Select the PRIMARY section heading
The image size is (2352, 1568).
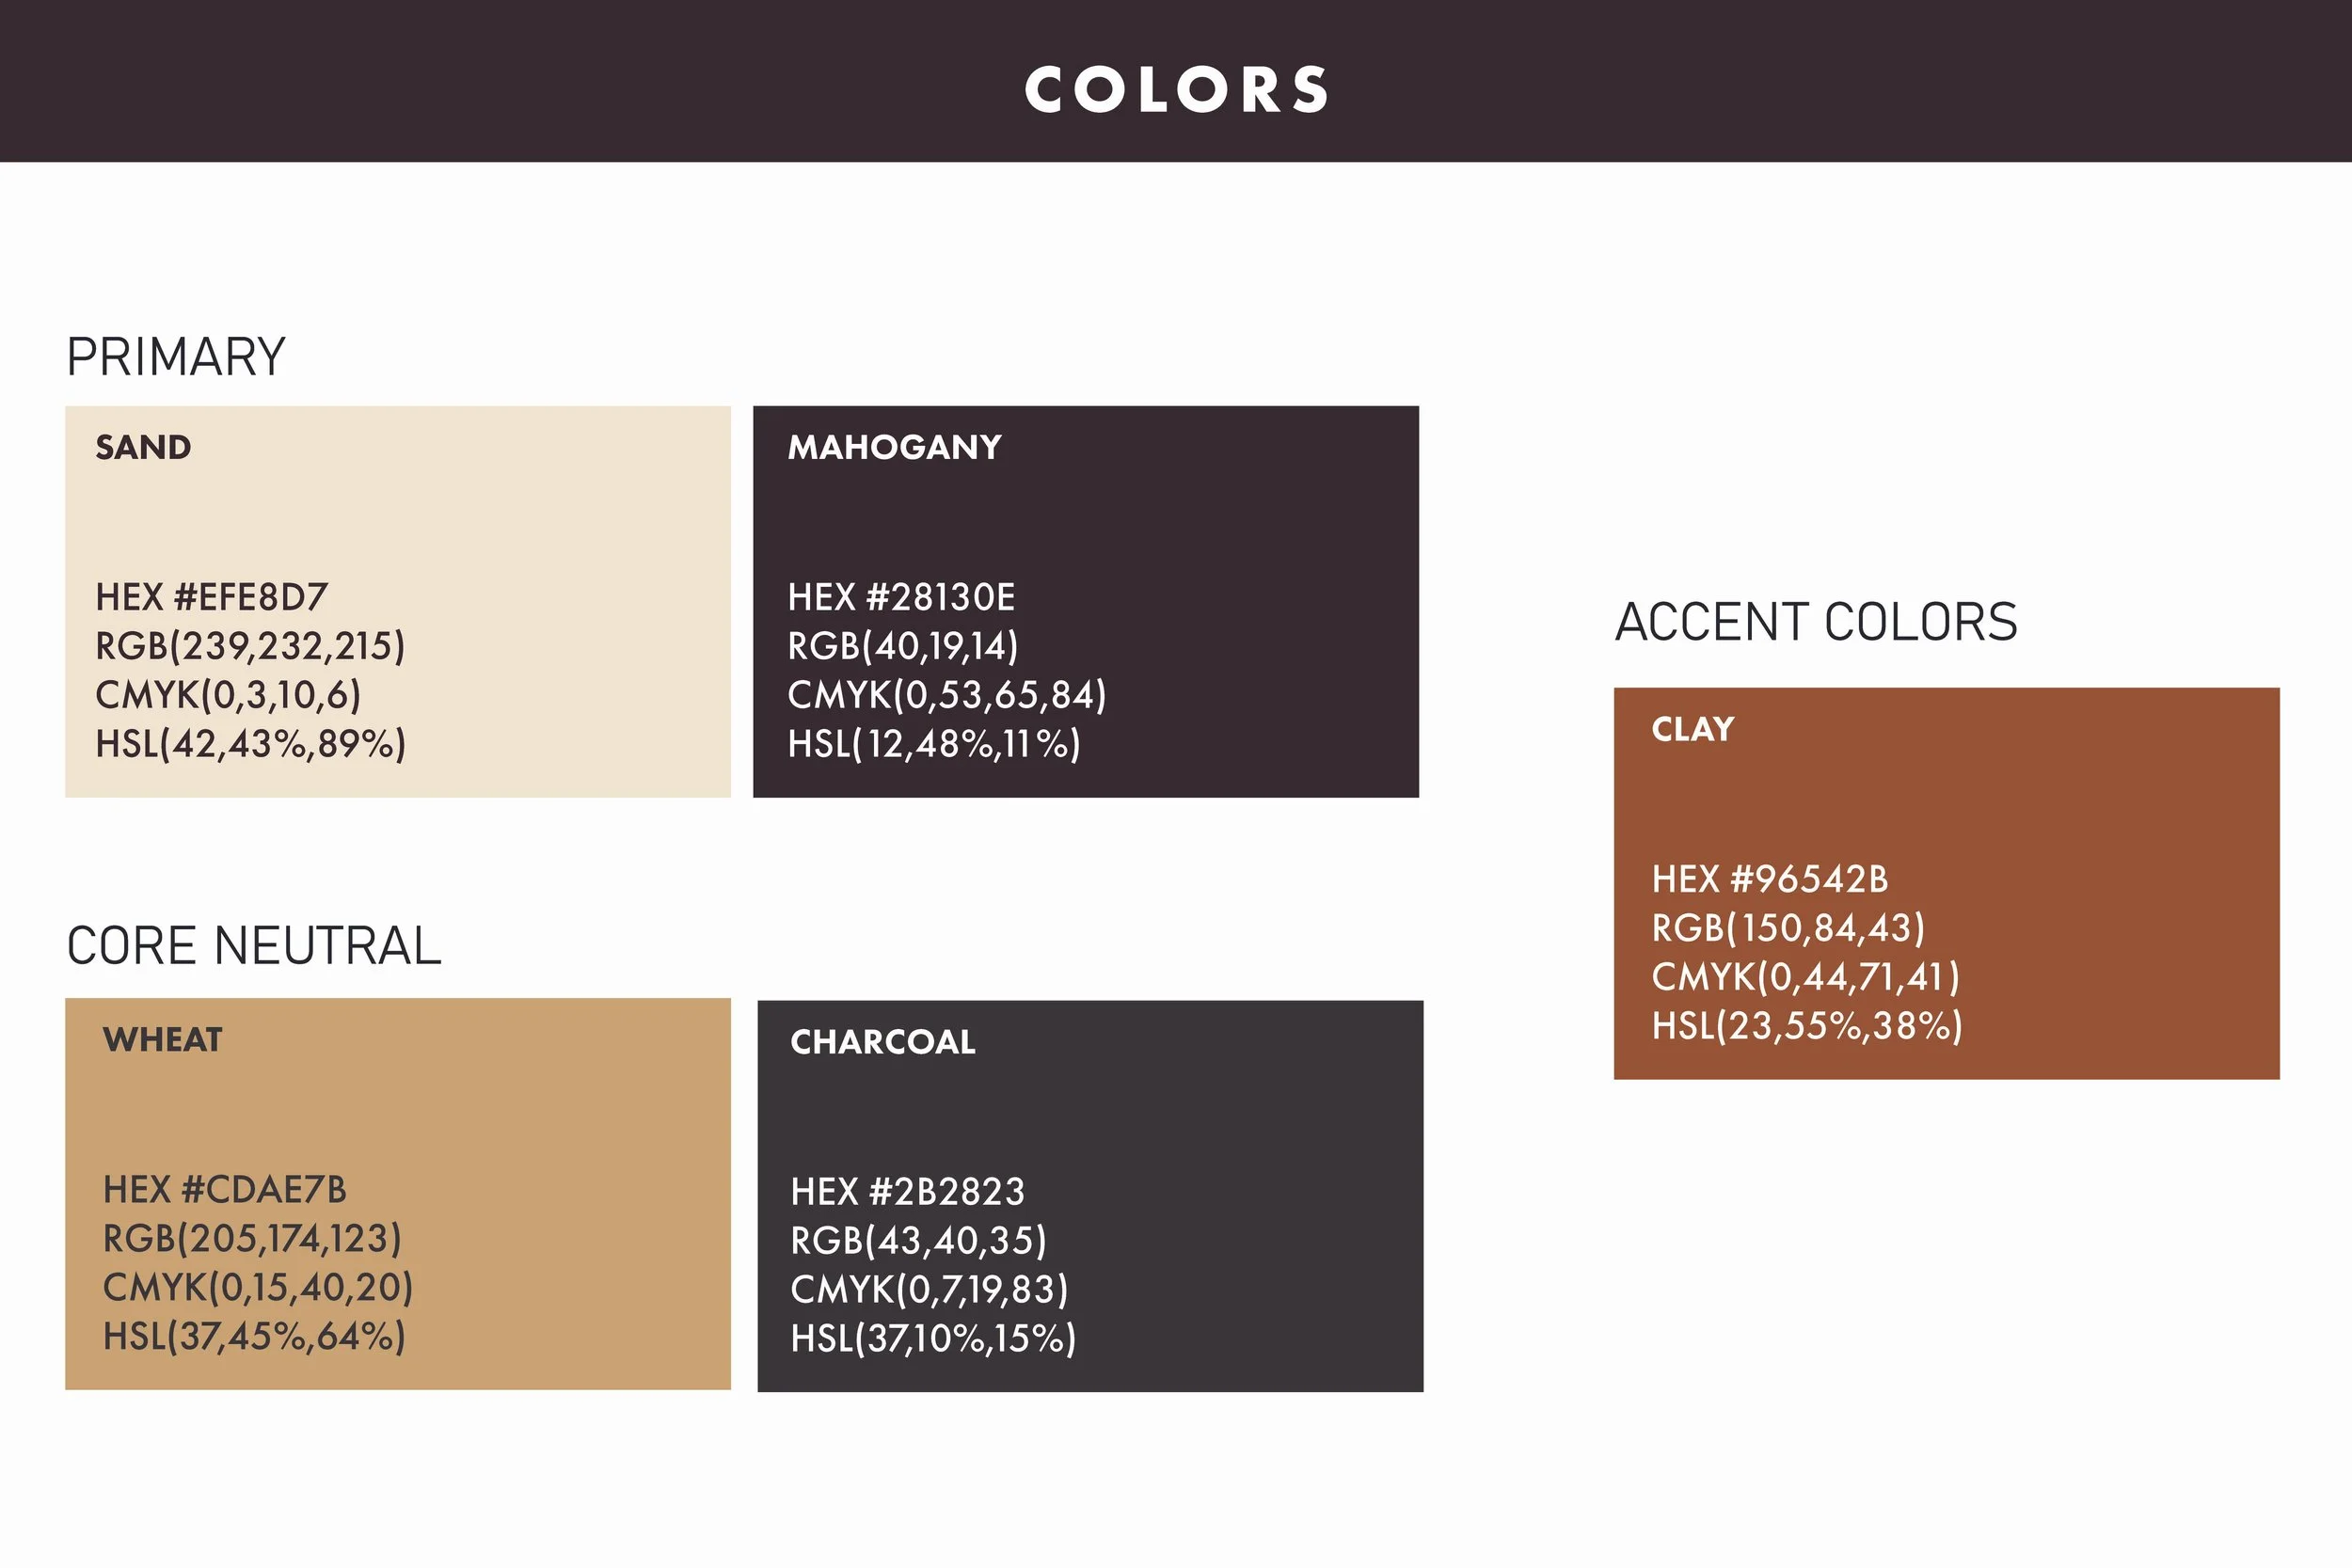click(176, 357)
